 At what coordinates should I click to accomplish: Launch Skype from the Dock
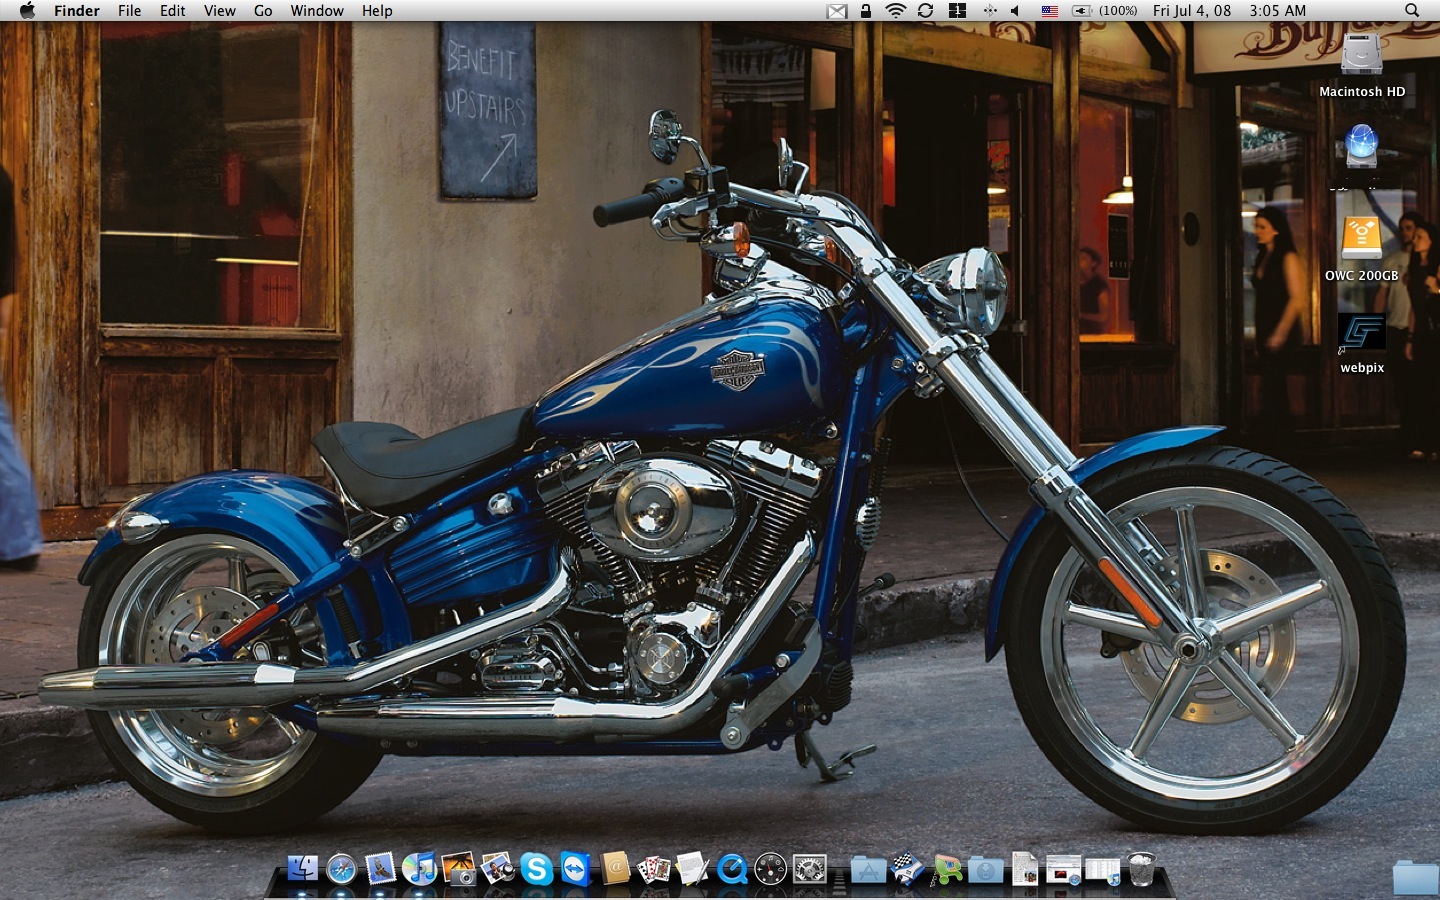click(x=536, y=869)
